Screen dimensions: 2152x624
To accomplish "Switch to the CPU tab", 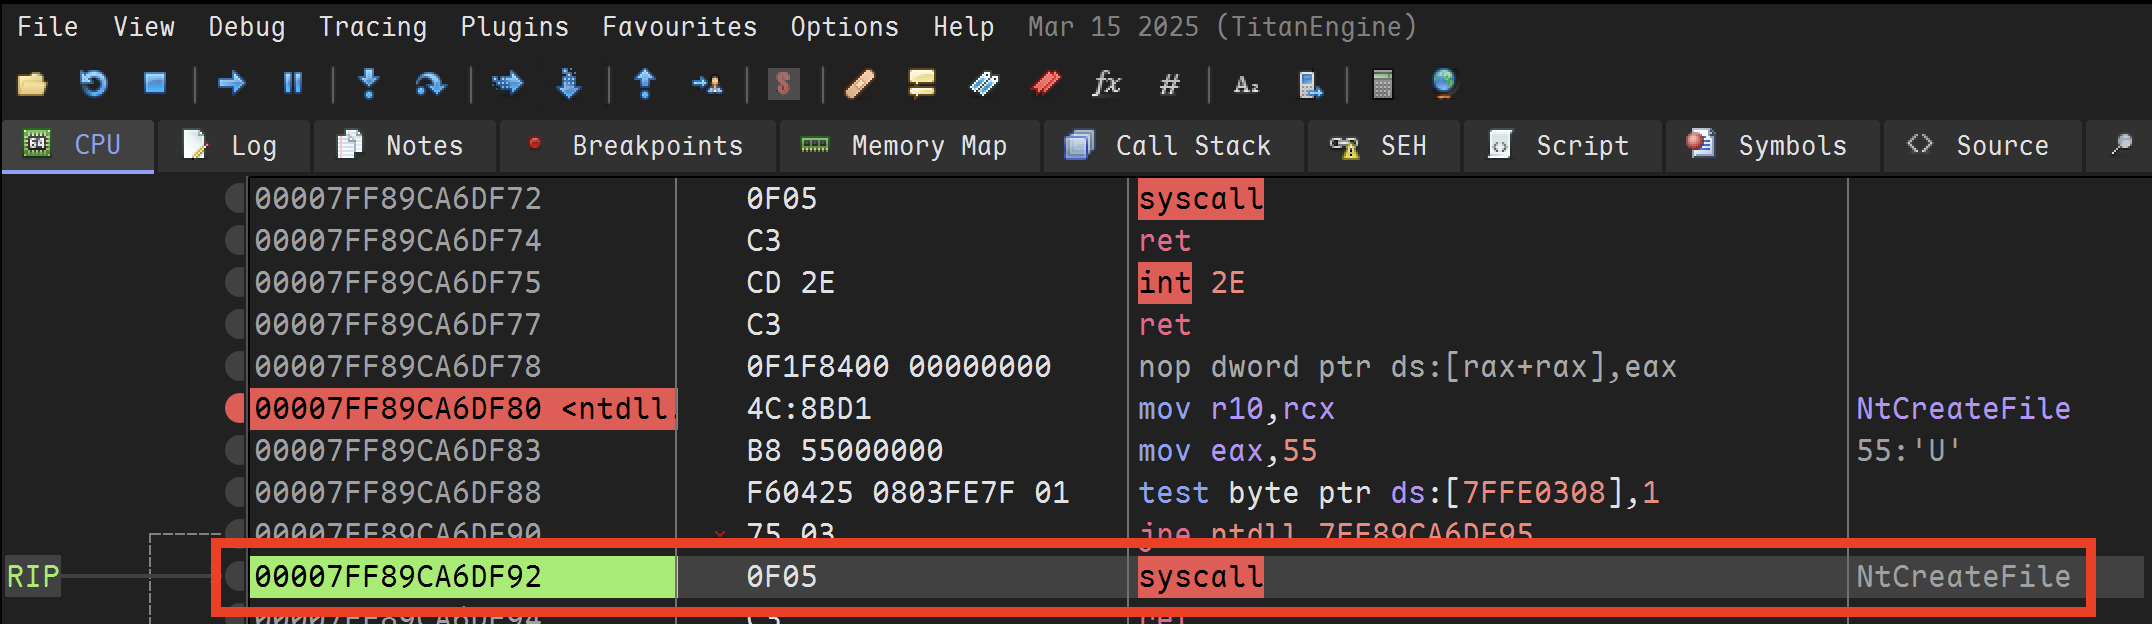I will pos(78,146).
